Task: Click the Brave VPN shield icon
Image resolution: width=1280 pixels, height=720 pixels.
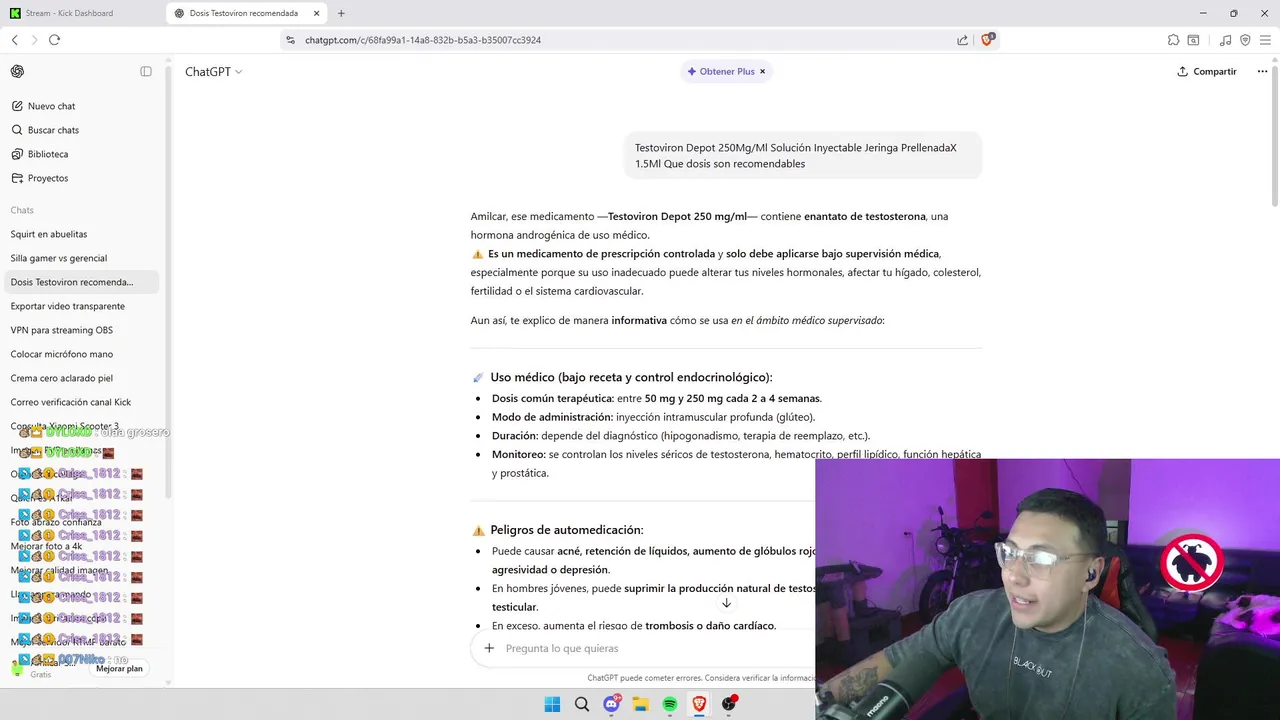Action: pyautogui.click(x=1245, y=40)
